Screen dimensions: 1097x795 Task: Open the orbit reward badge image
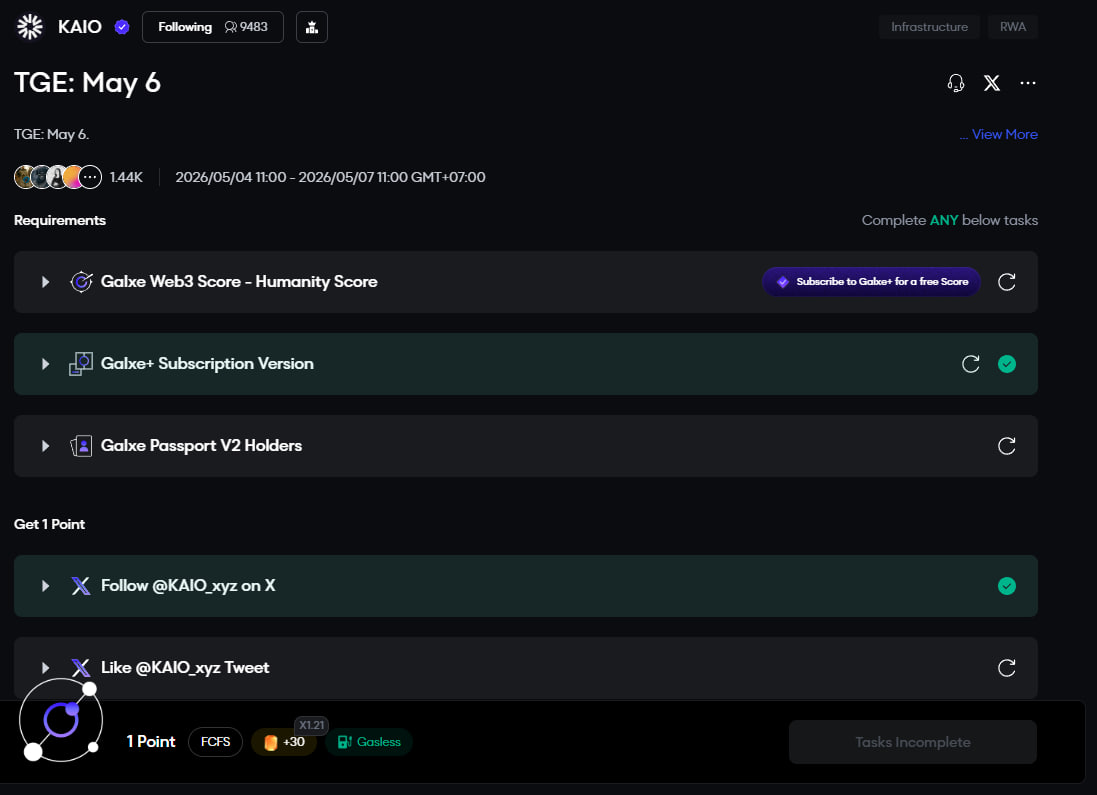61,719
